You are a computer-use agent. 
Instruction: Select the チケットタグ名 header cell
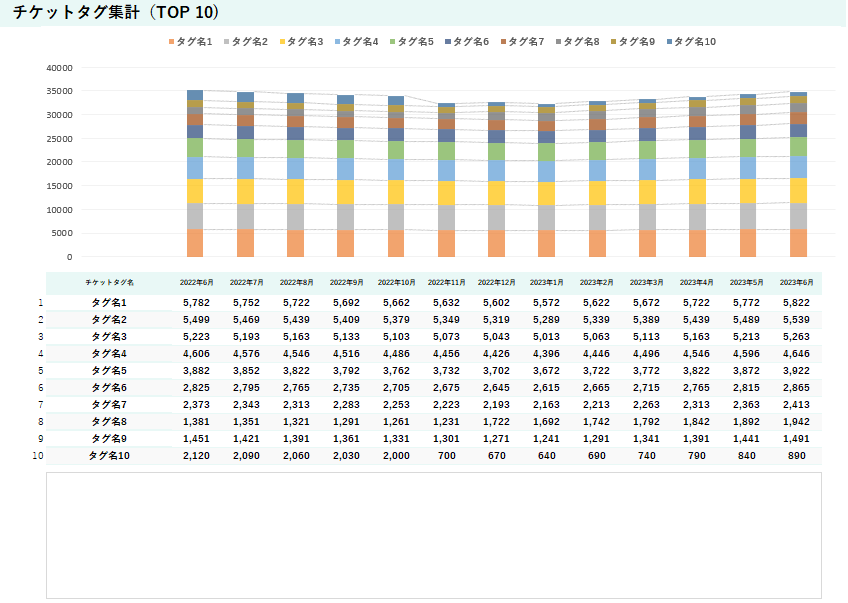pos(109,283)
